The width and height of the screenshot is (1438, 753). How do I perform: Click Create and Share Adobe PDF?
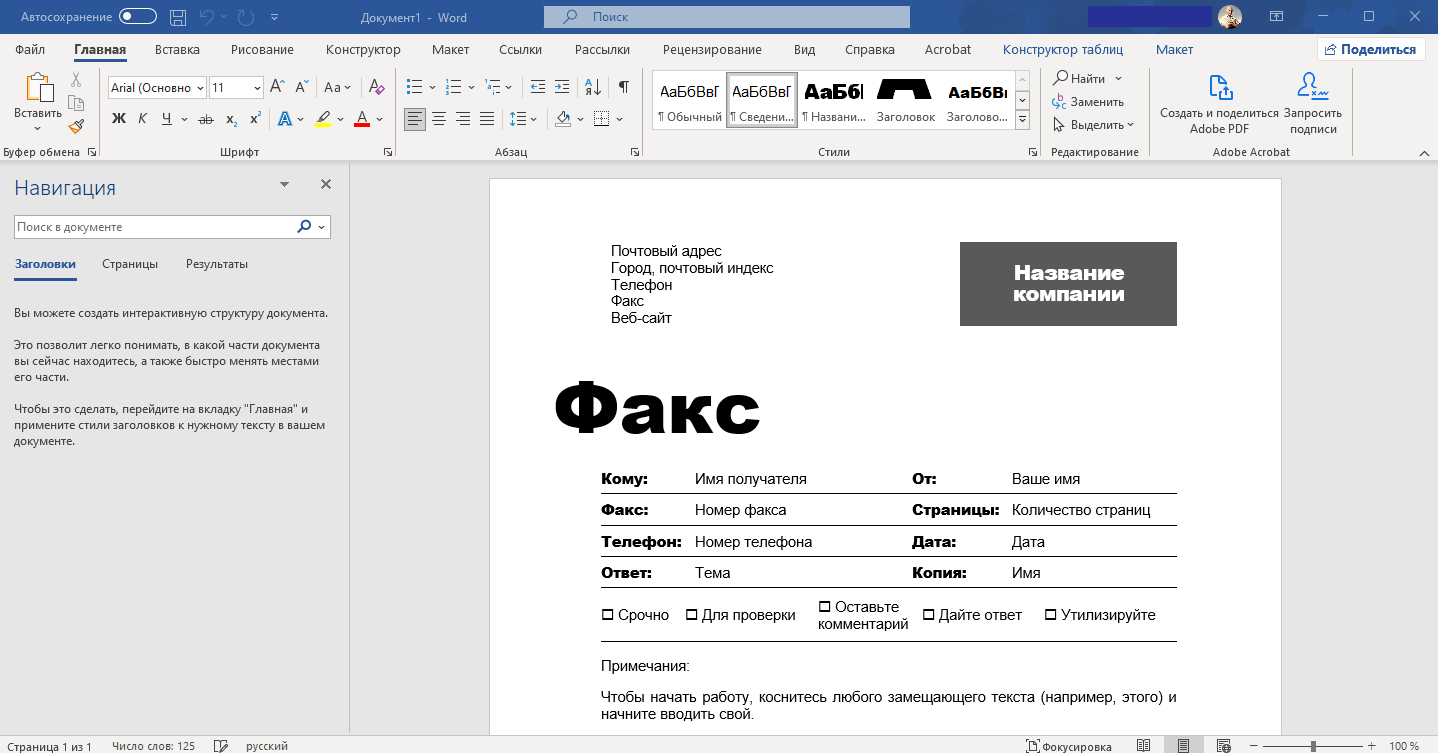(x=1219, y=105)
